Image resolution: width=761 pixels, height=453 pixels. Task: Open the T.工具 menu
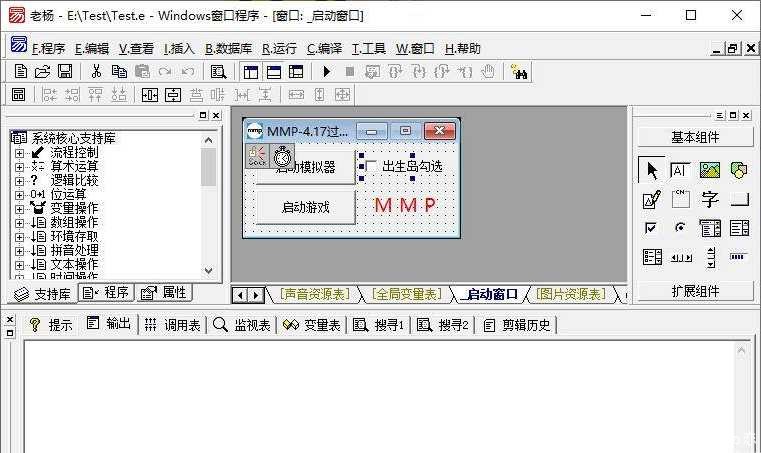369,49
